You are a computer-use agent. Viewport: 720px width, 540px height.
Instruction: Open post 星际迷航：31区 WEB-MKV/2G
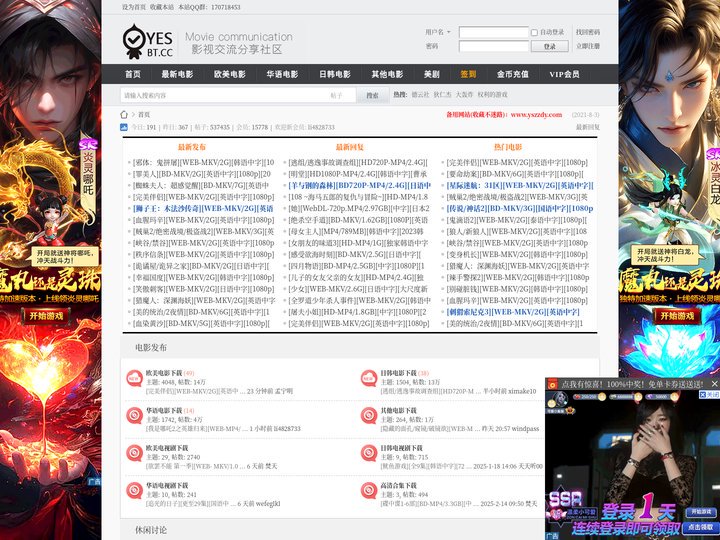click(x=520, y=186)
